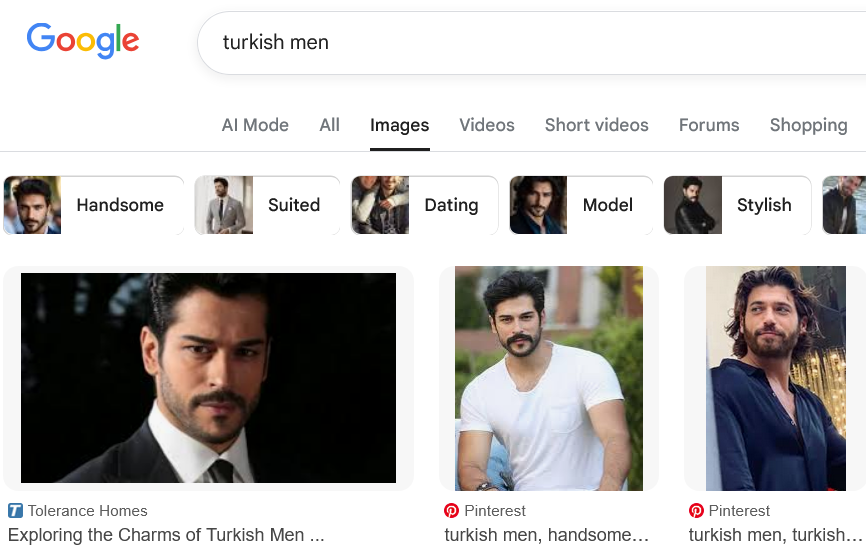
Task: Select the Images tab
Action: [399, 125]
